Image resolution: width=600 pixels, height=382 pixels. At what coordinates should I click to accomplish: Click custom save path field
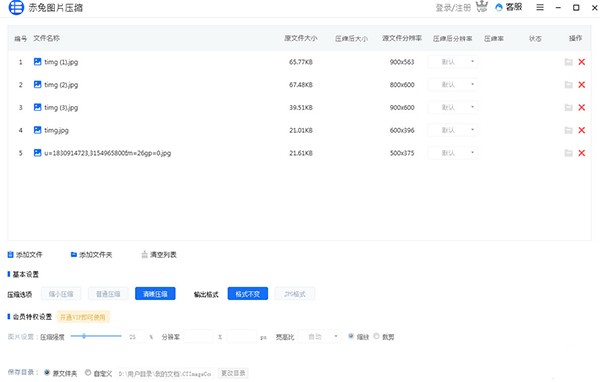click(x=165, y=374)
